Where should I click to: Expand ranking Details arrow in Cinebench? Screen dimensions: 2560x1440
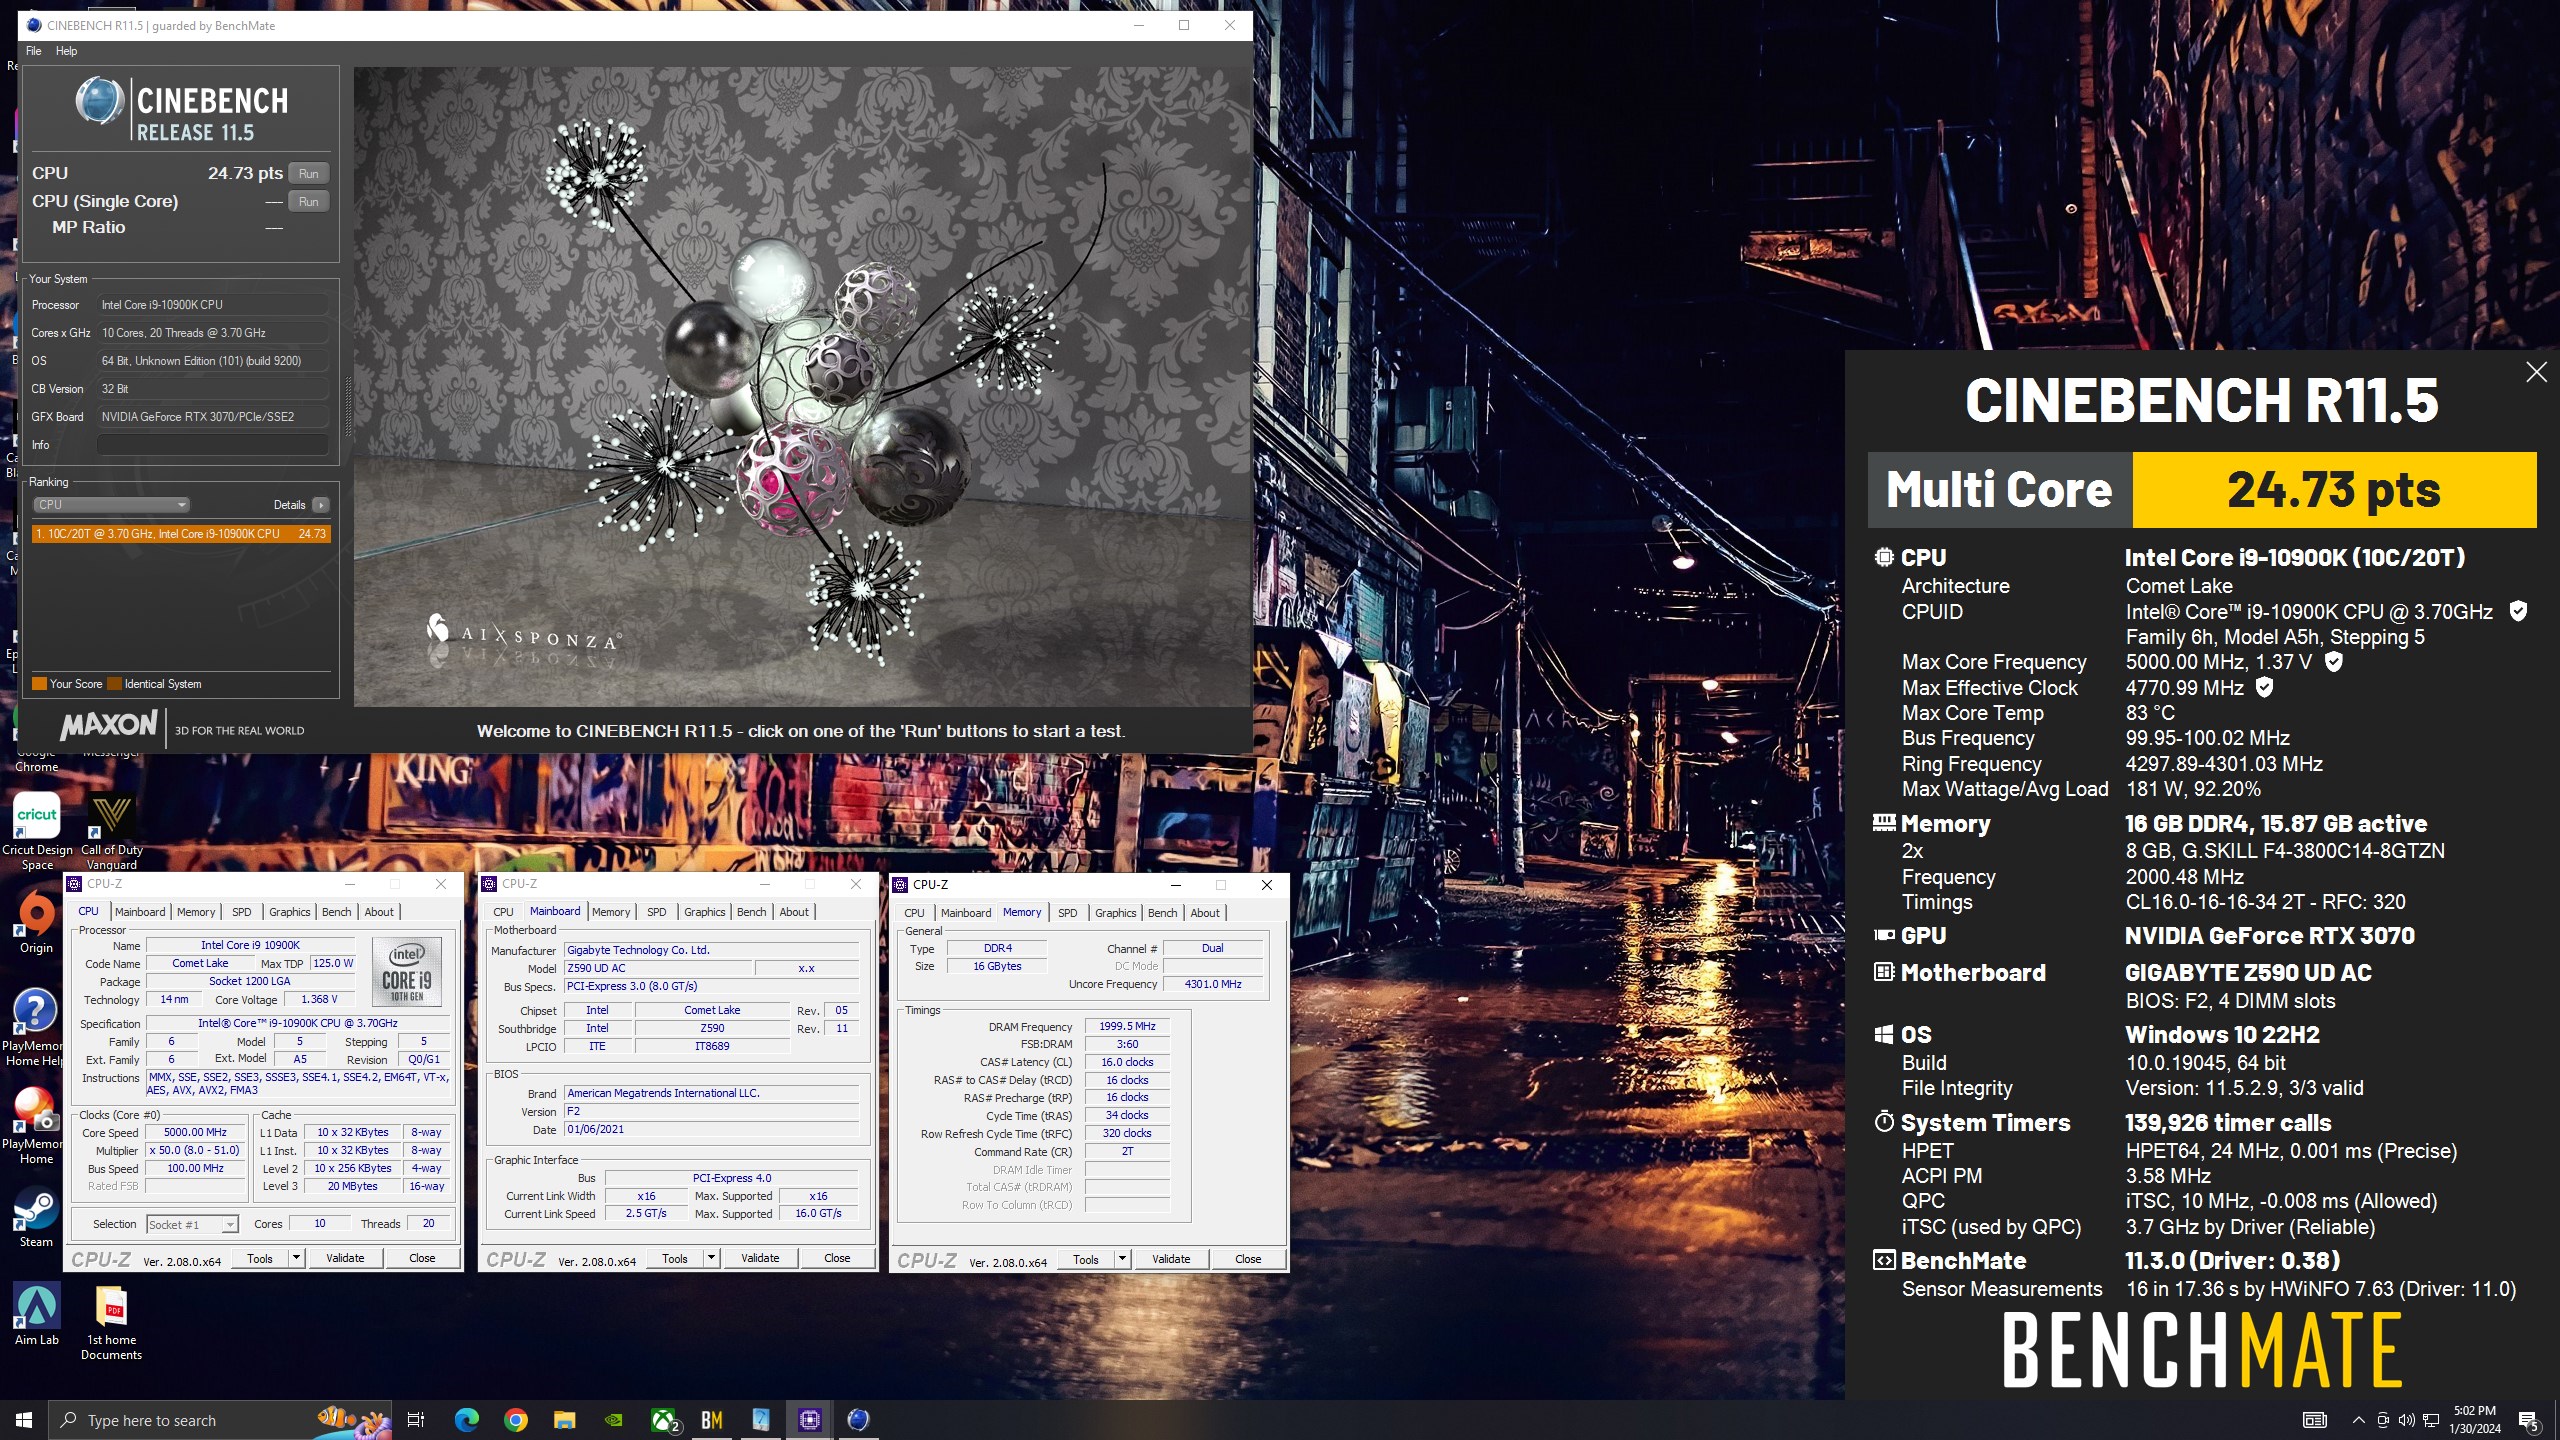click(320, 505)
